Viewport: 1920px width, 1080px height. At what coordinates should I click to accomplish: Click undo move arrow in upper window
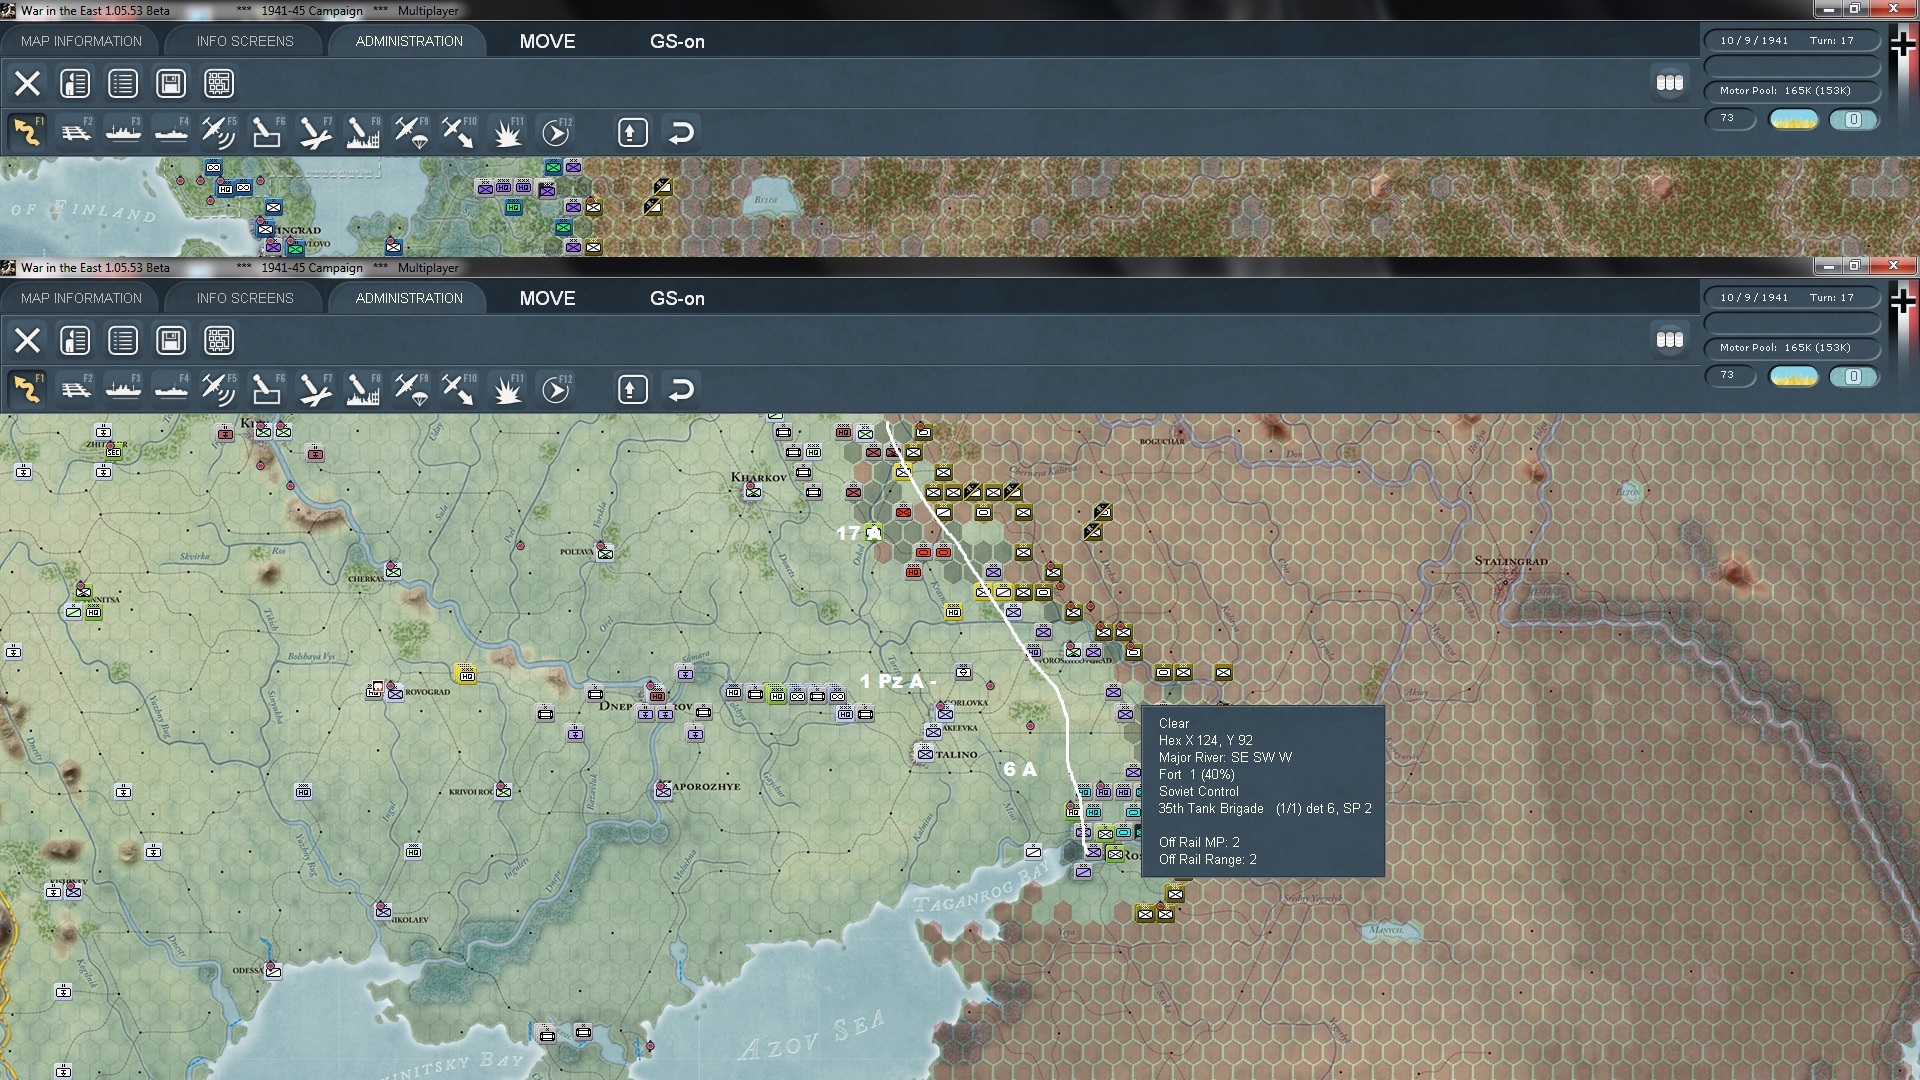[x=681, y=132]
